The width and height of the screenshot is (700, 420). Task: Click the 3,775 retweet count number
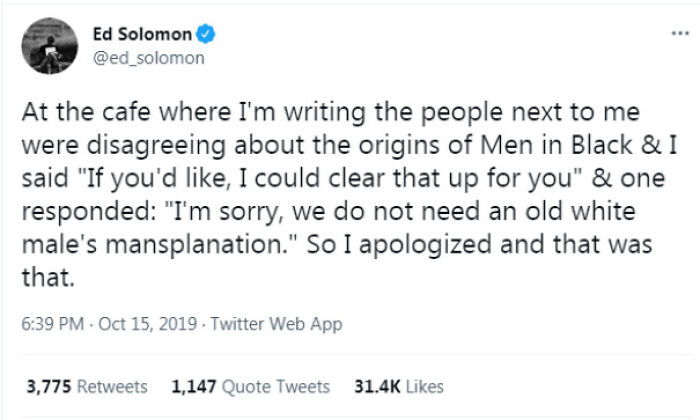tap(49, 386)
